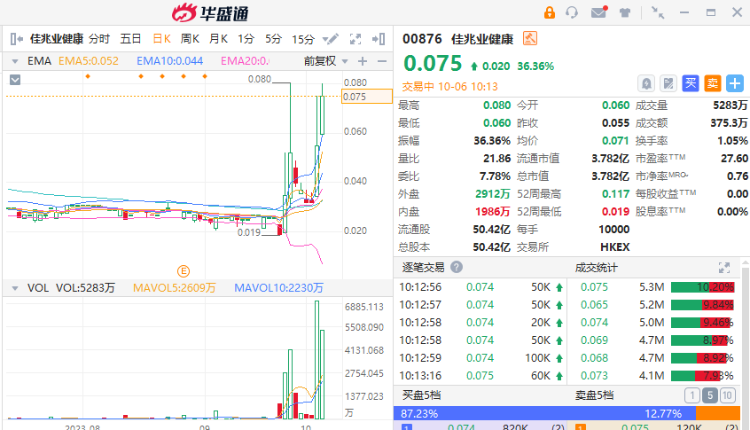The height and width of the screenshot is (430, 750).
Task: Click the shirt skin theme icon
Action: [625, 13]
